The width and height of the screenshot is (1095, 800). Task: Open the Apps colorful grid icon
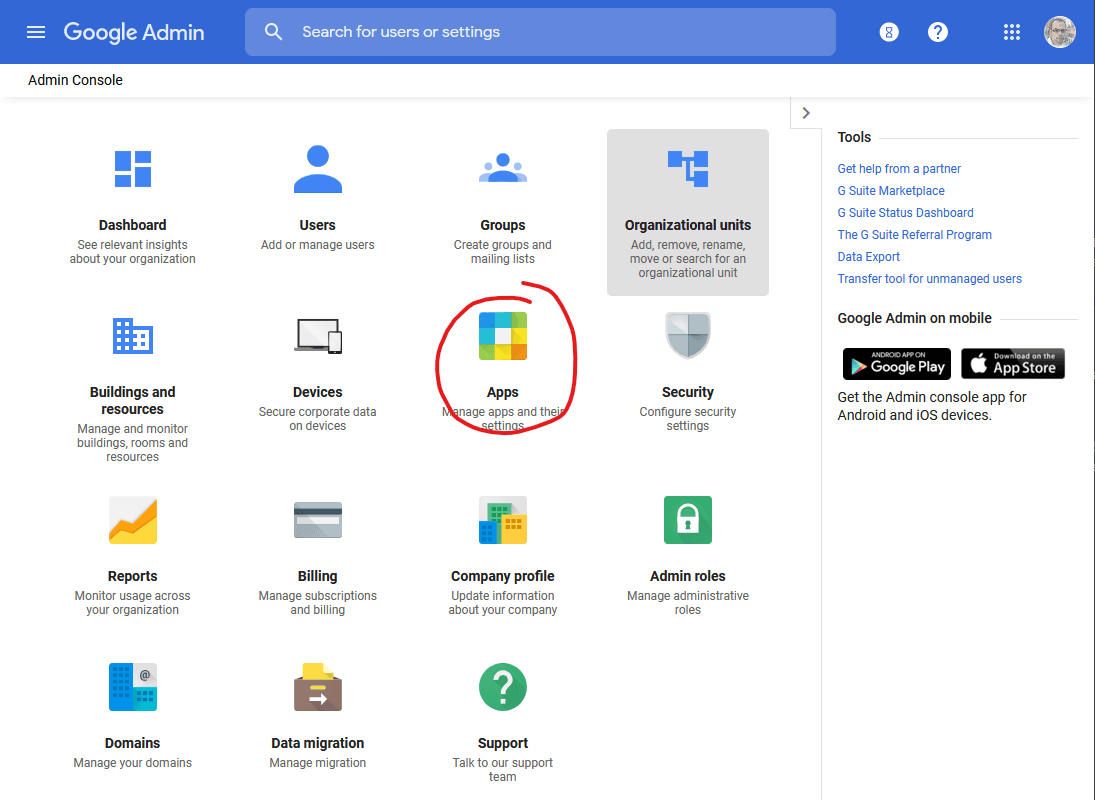(502, 336)
